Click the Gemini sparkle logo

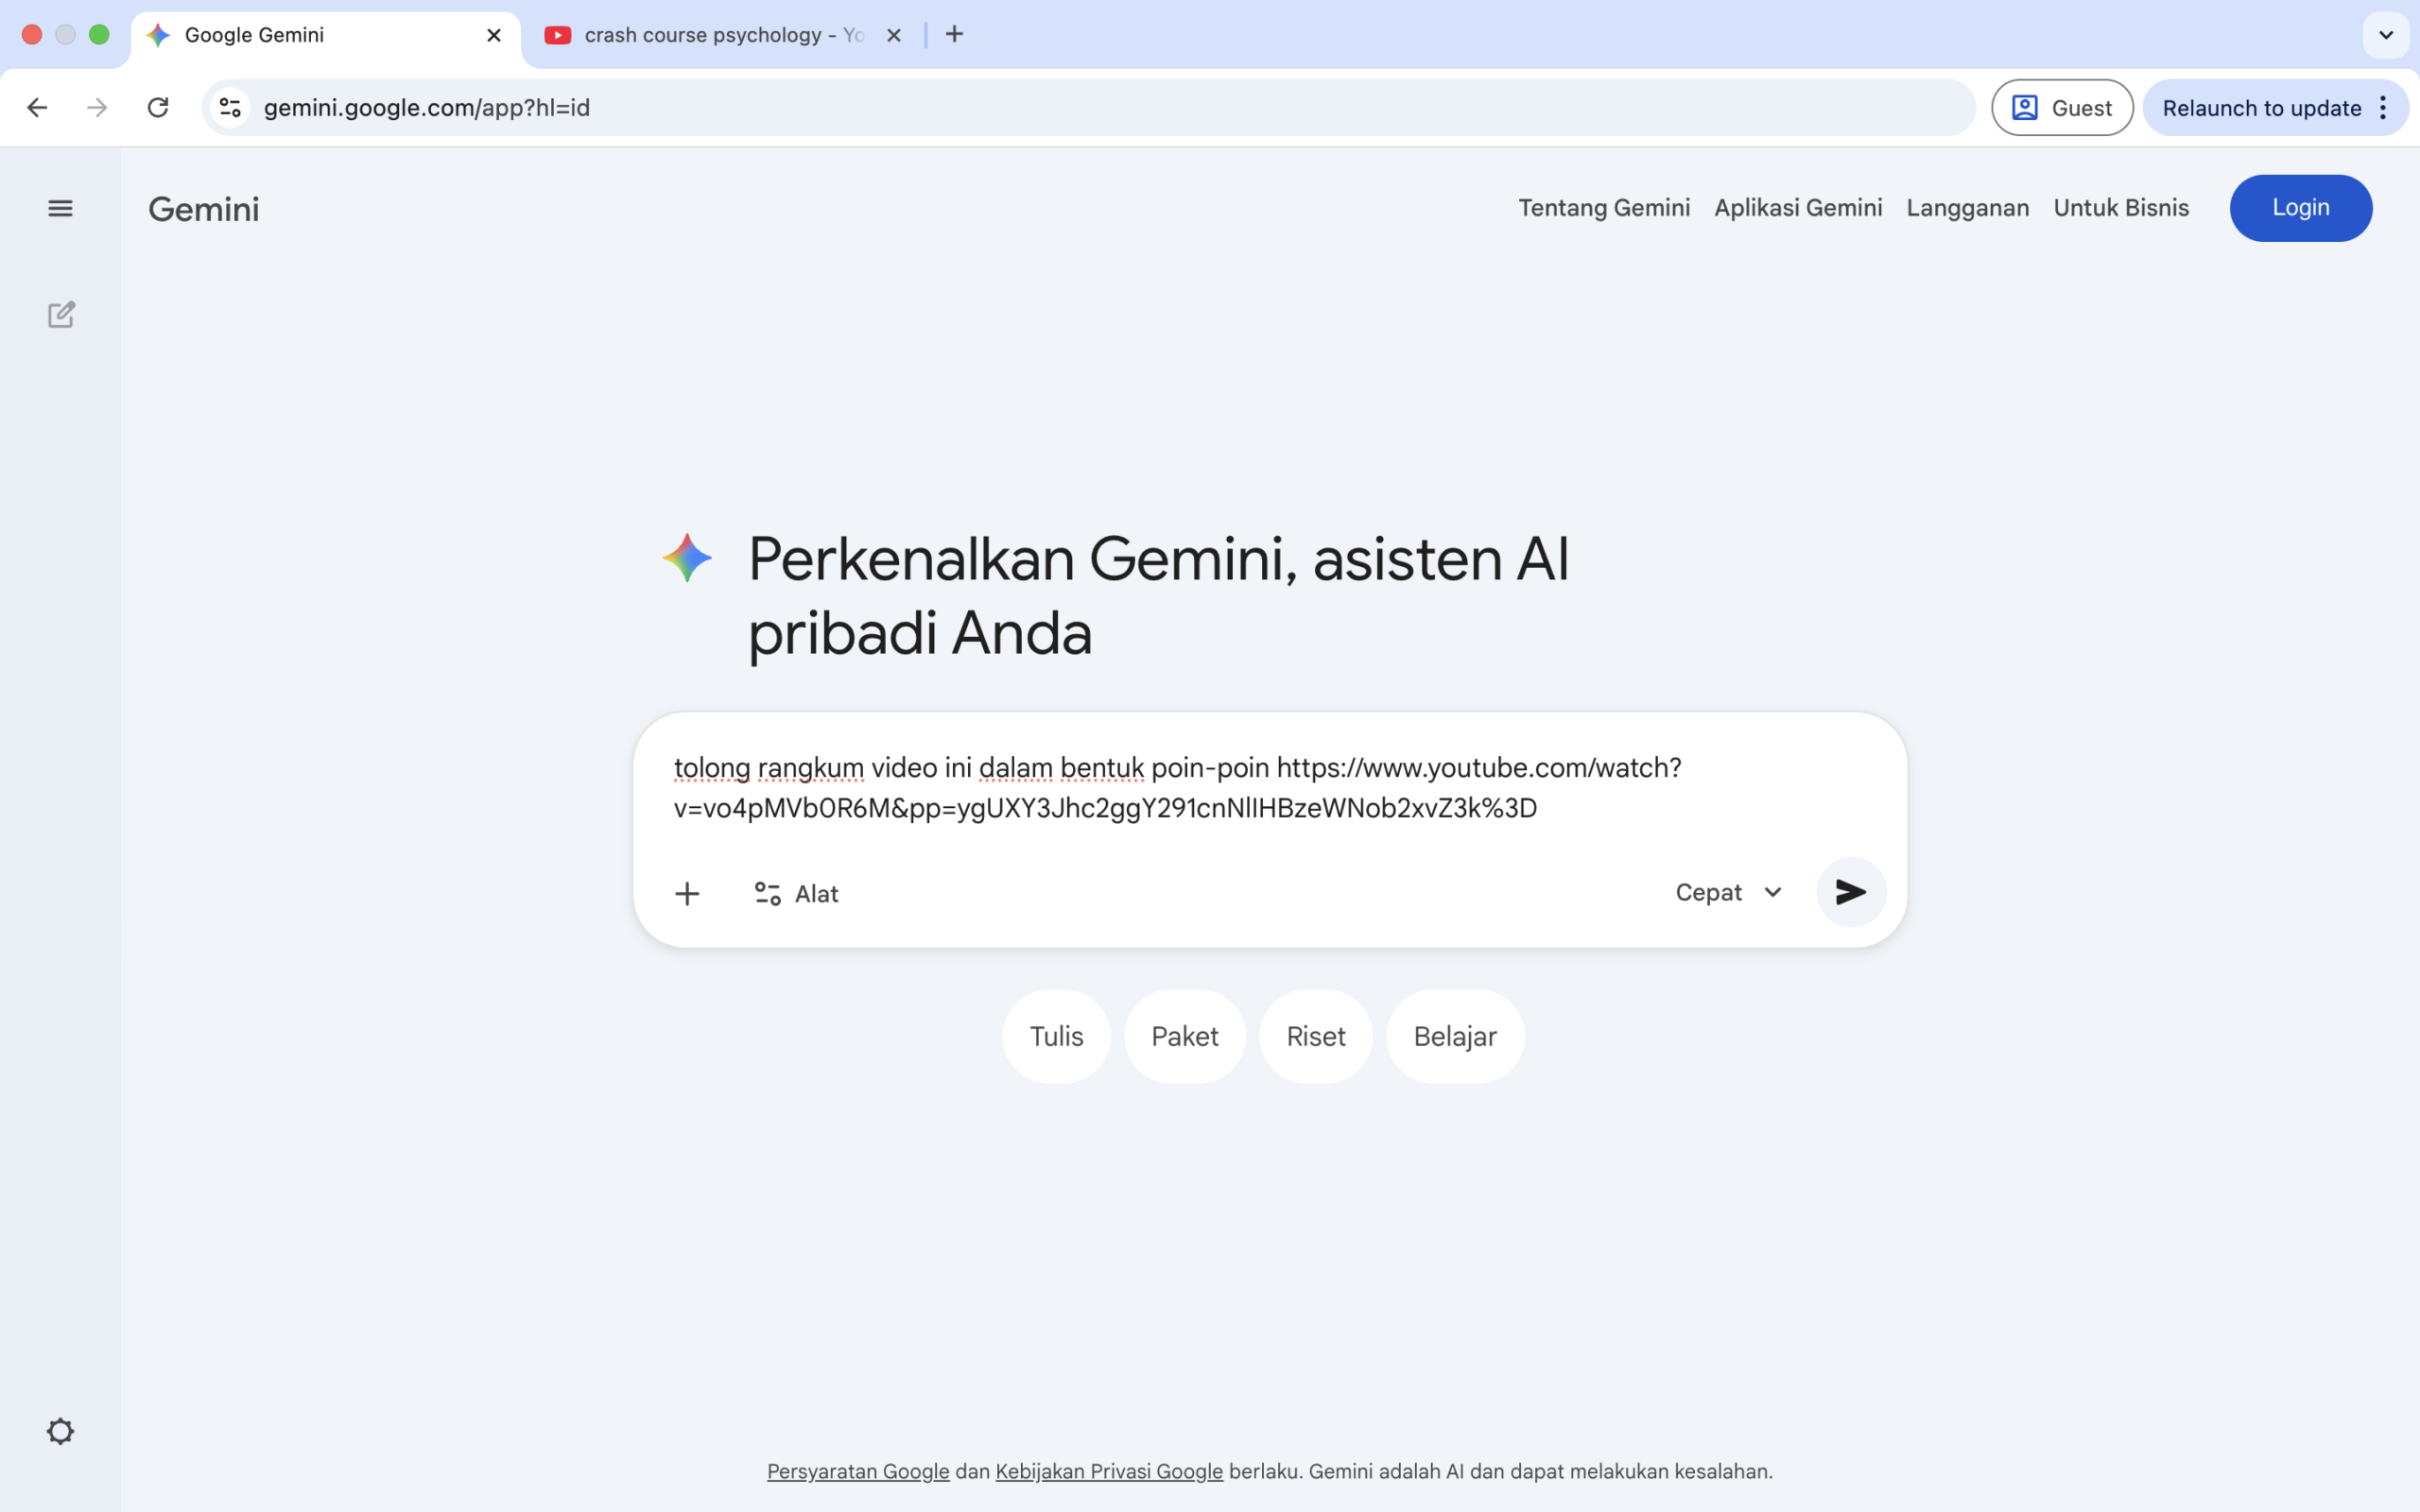[x=687, y=558]
